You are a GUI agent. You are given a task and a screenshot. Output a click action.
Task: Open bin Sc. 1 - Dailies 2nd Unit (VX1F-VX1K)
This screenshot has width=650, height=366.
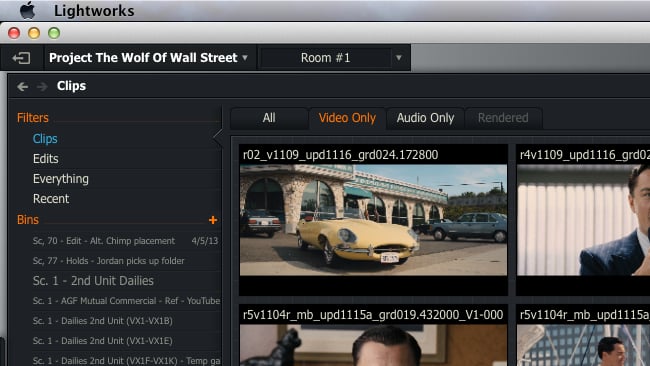coord(126,360)
